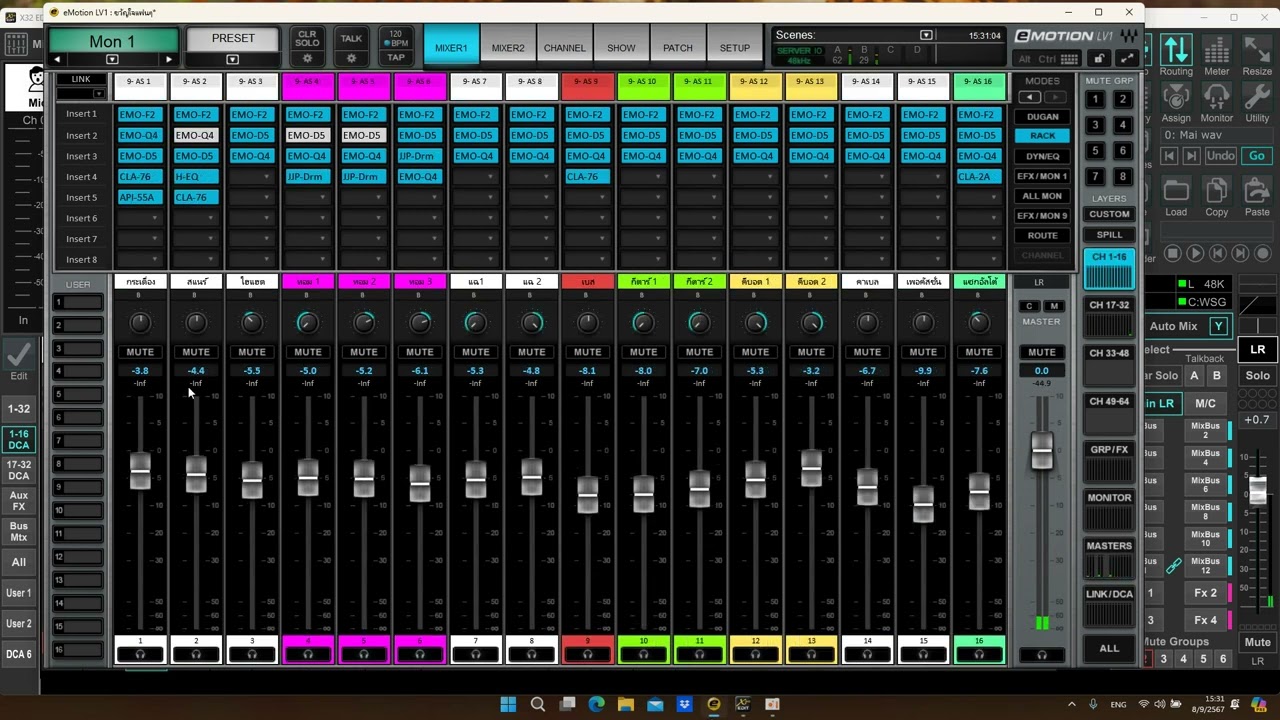Image resolution: width=1280 pixels, height=720 pixels.
Task: Click the modes left arrow button
Action: click(x=1029, y=97)
